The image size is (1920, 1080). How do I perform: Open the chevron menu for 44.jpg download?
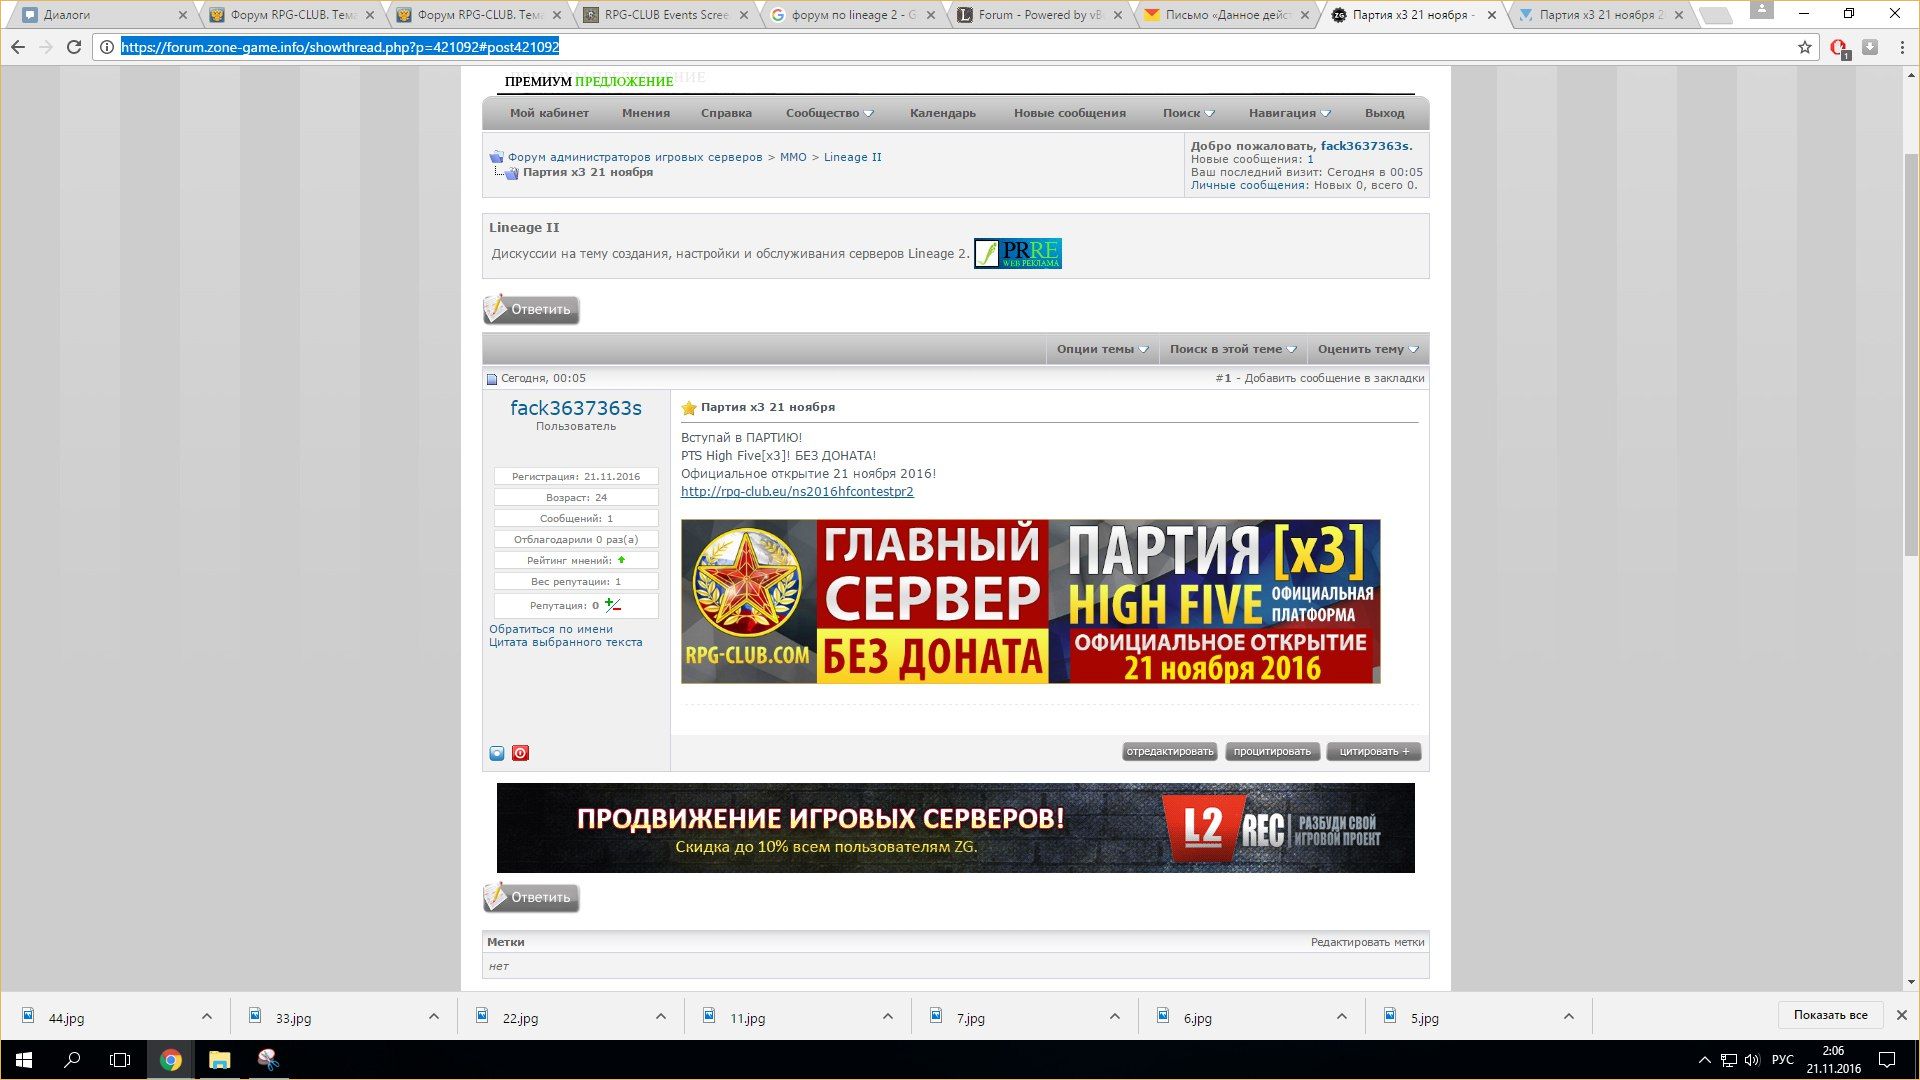tap(206, 1017)
